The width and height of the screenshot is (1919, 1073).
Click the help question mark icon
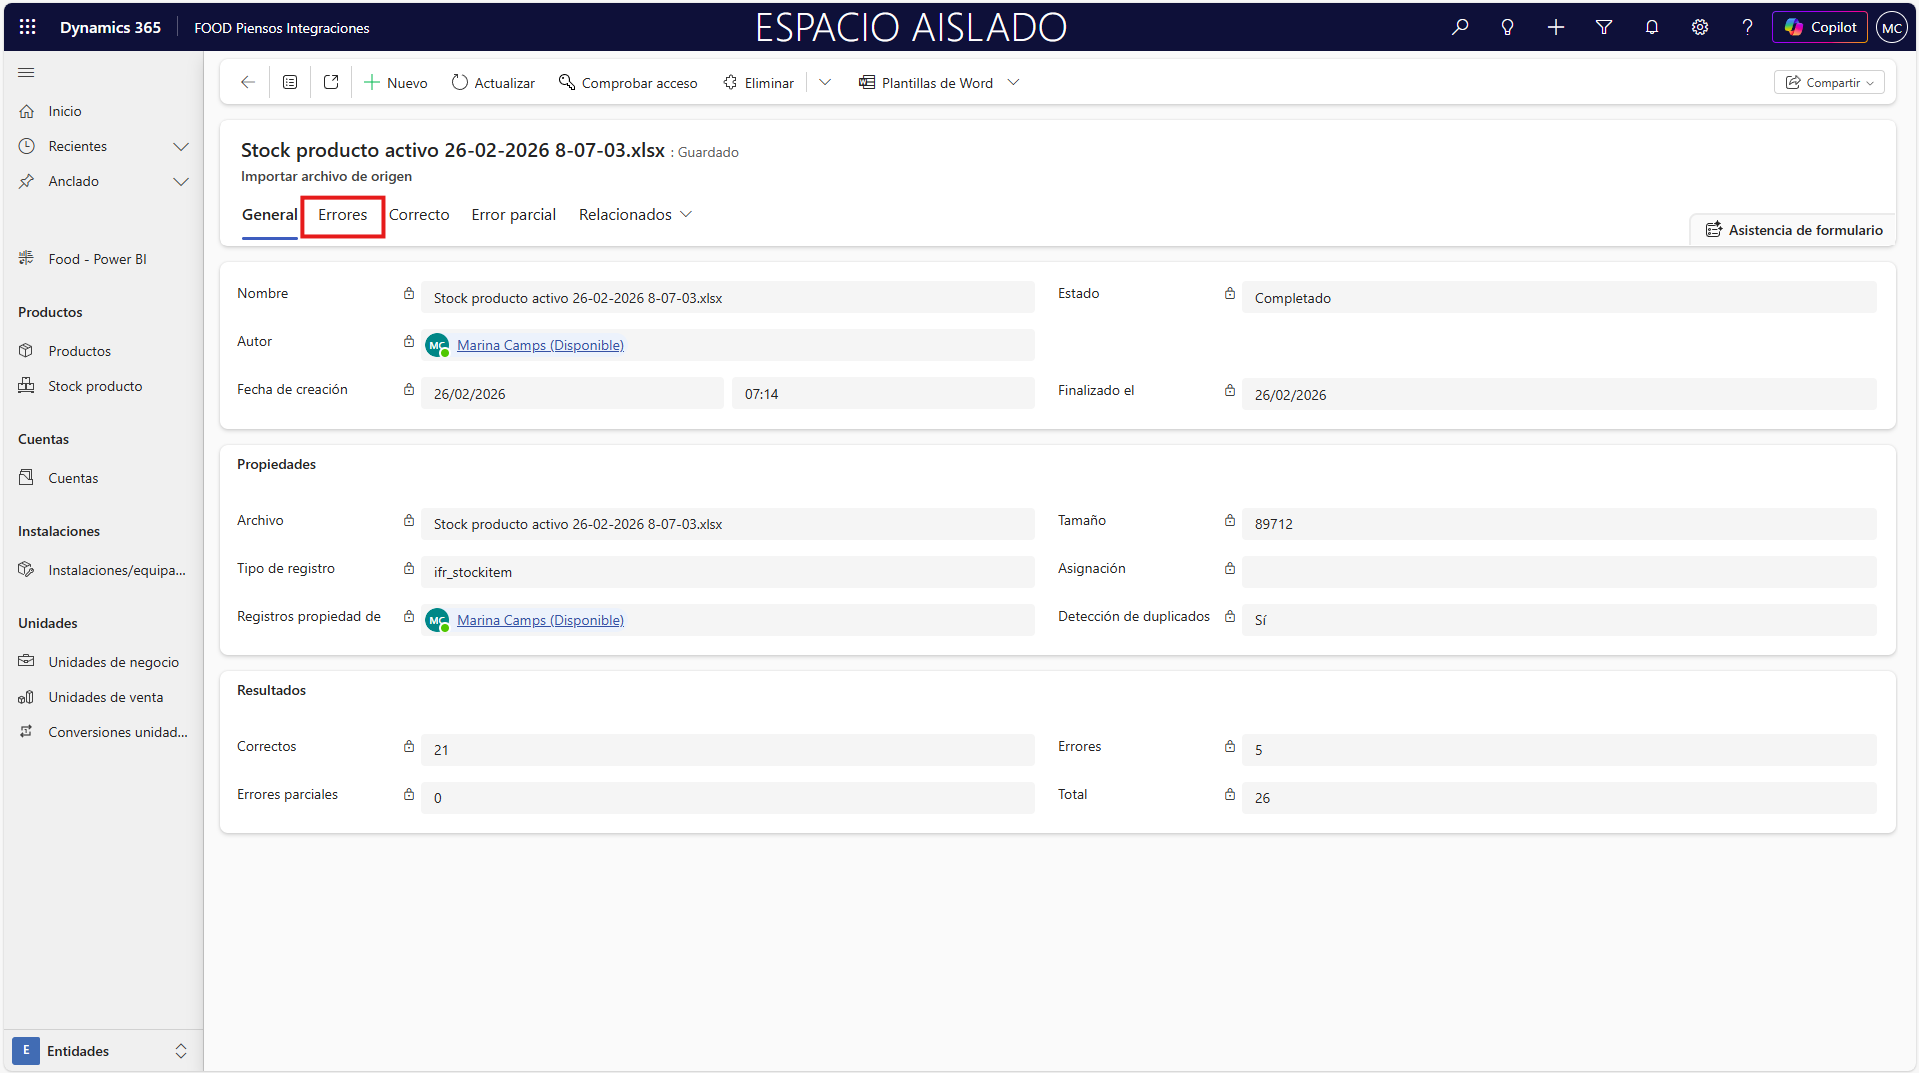1746,27
